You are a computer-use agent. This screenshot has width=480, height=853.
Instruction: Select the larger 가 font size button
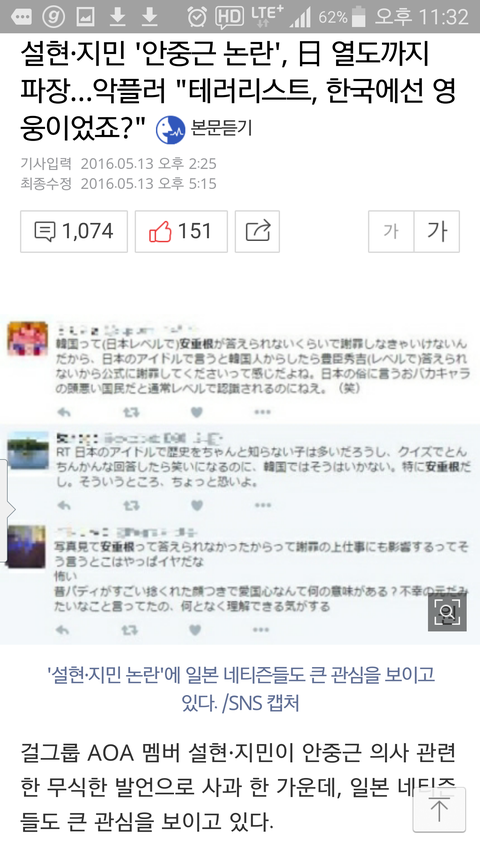437,232
